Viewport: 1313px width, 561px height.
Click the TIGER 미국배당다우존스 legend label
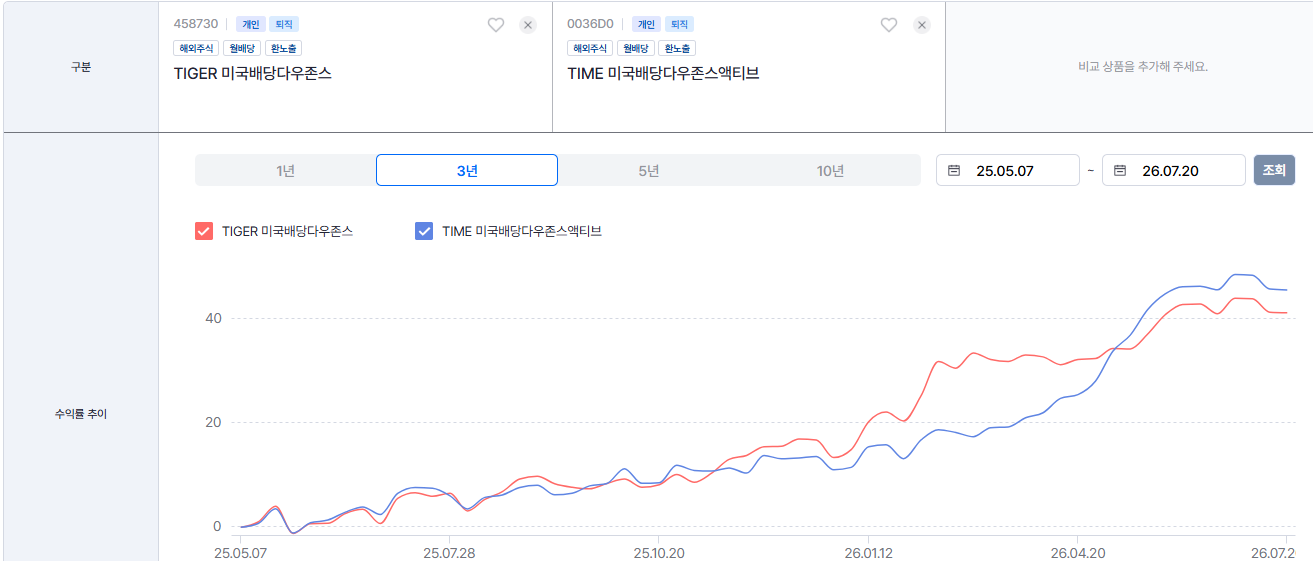click(287, 231)
